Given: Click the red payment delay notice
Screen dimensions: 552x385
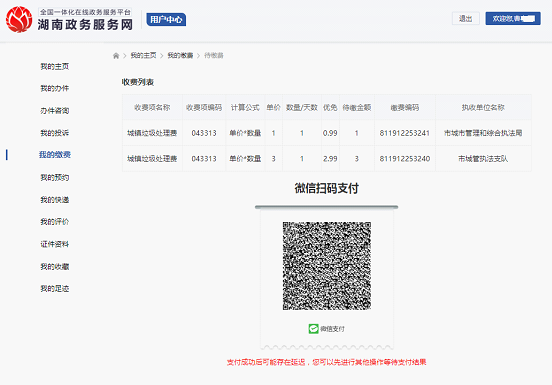Looking at the screenshot, I should [326, 362].
